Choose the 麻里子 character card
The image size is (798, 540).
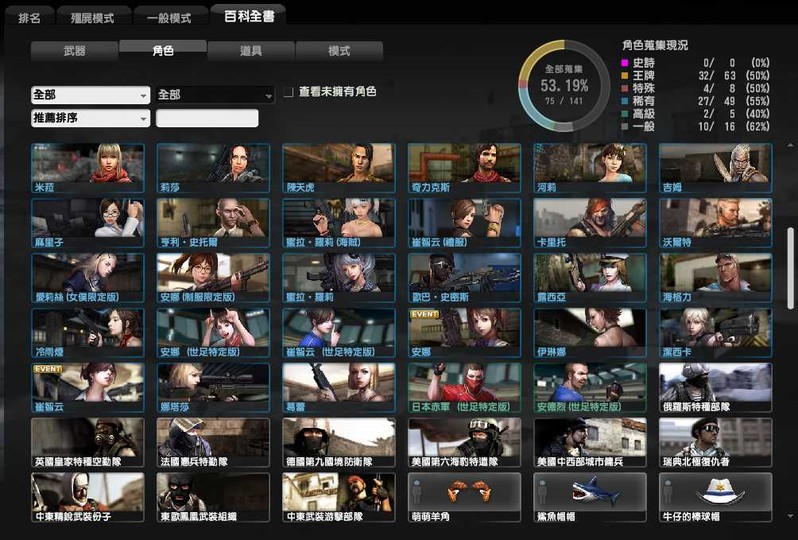tap(88, 223)
